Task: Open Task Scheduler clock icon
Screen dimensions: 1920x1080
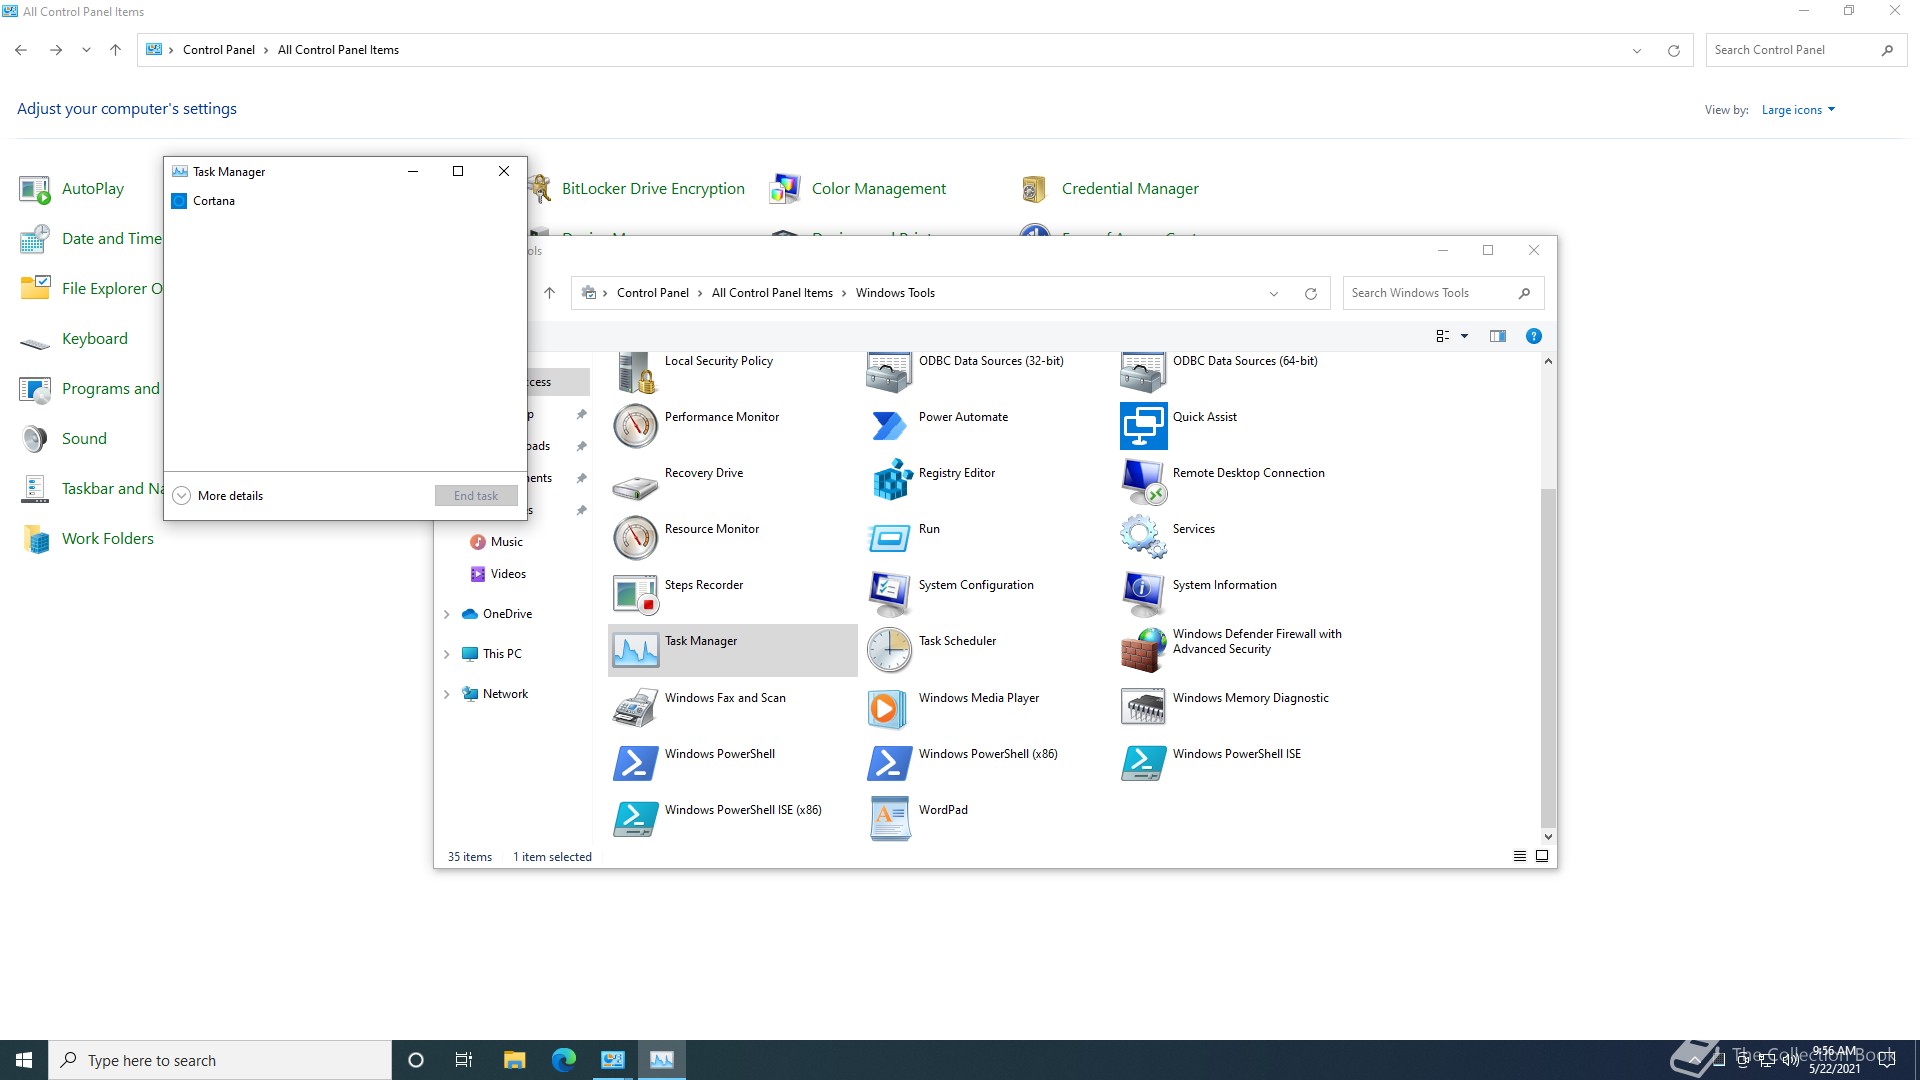Action: click(889, 651)
